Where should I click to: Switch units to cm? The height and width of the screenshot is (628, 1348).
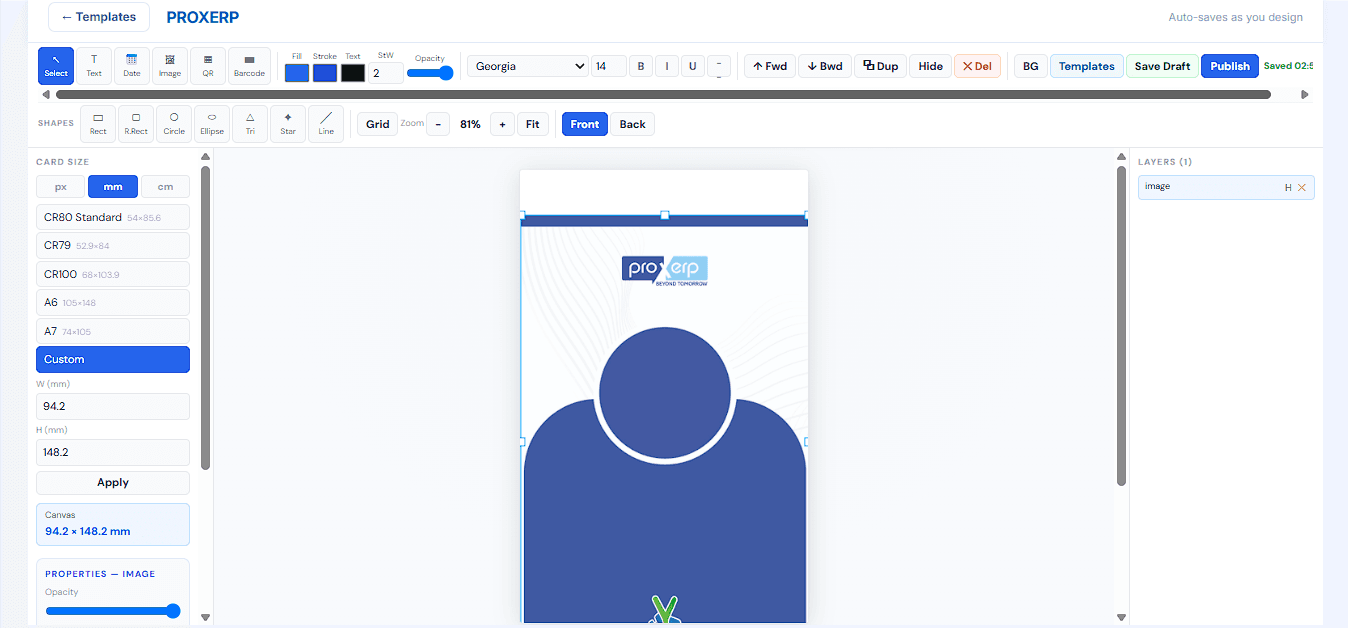pos(165,187)
